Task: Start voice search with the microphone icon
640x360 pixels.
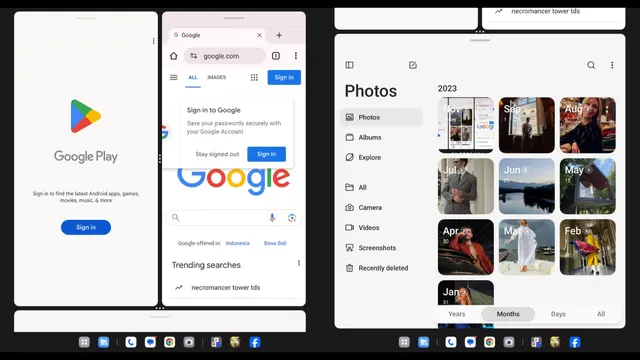Action: 272,218
